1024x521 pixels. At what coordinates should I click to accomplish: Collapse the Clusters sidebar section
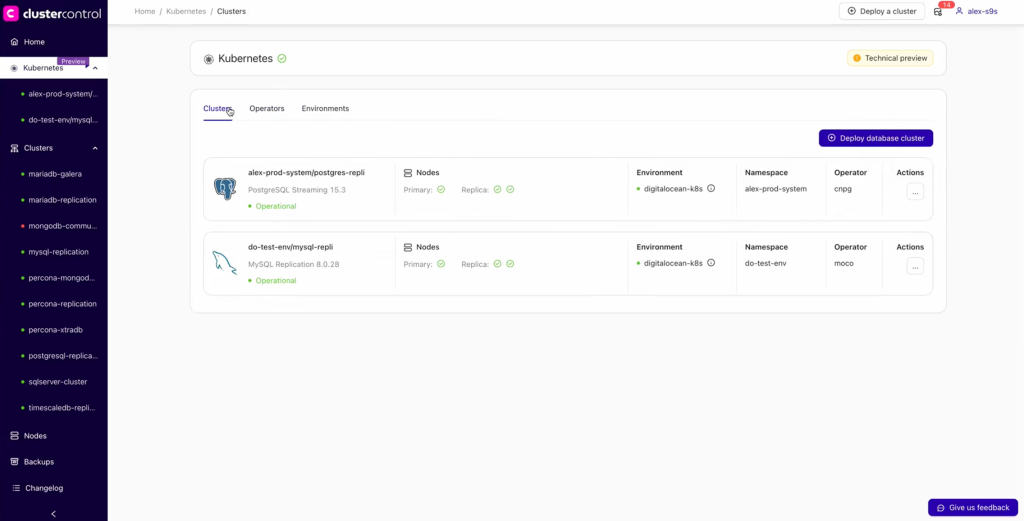click(x=95, y=148)
